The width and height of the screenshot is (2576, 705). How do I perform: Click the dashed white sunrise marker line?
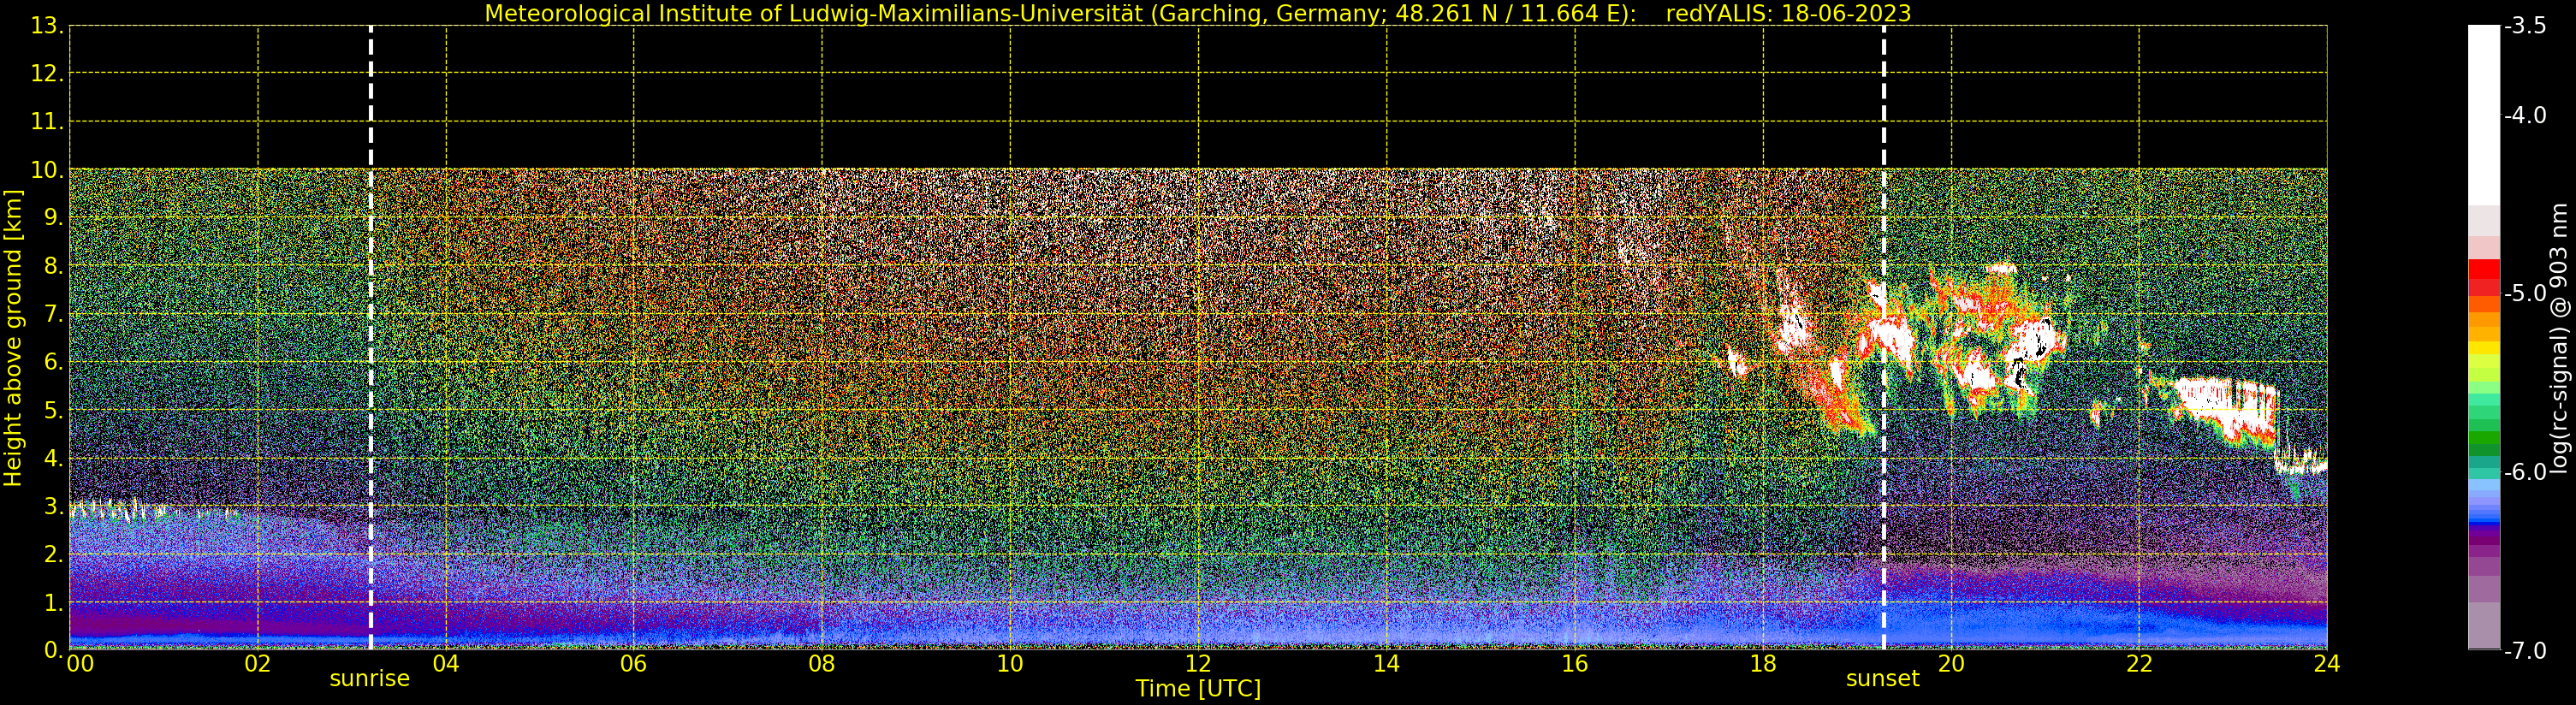coord(370,338)
